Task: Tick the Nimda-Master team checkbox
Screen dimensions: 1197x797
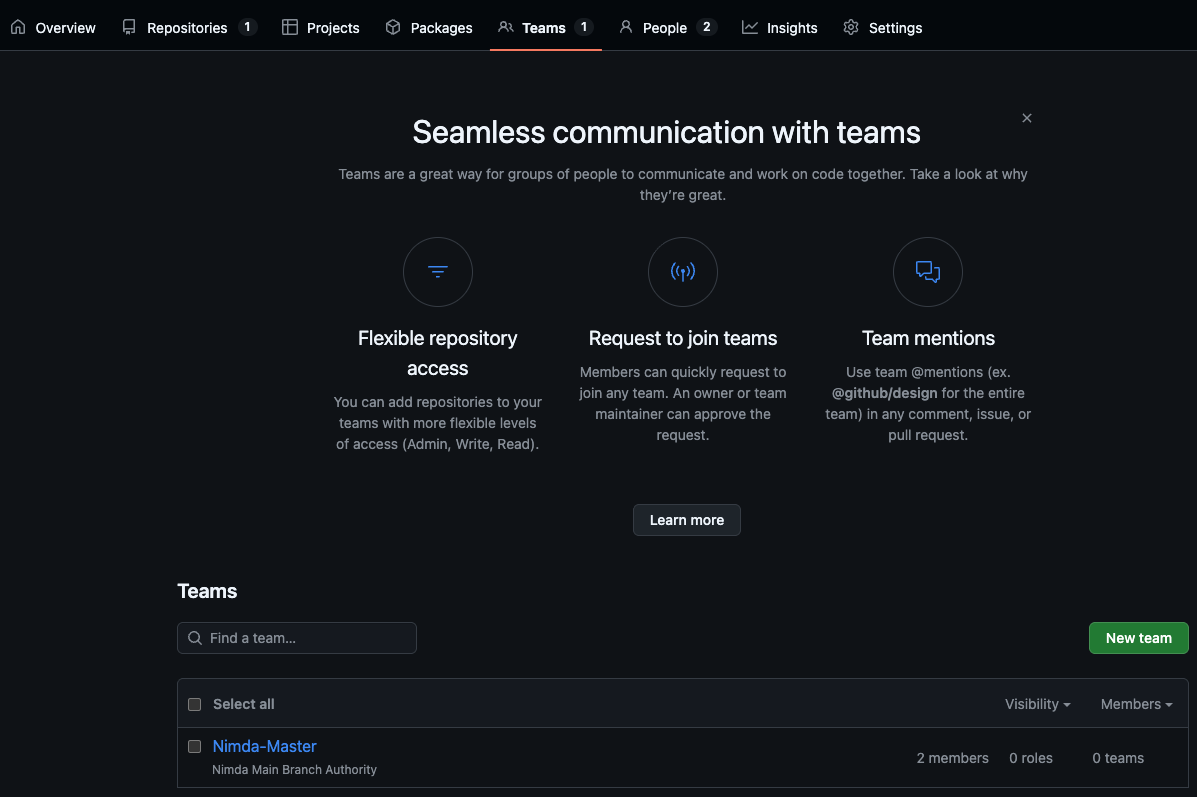Action: pyautogui.click(x=195, y=746)
